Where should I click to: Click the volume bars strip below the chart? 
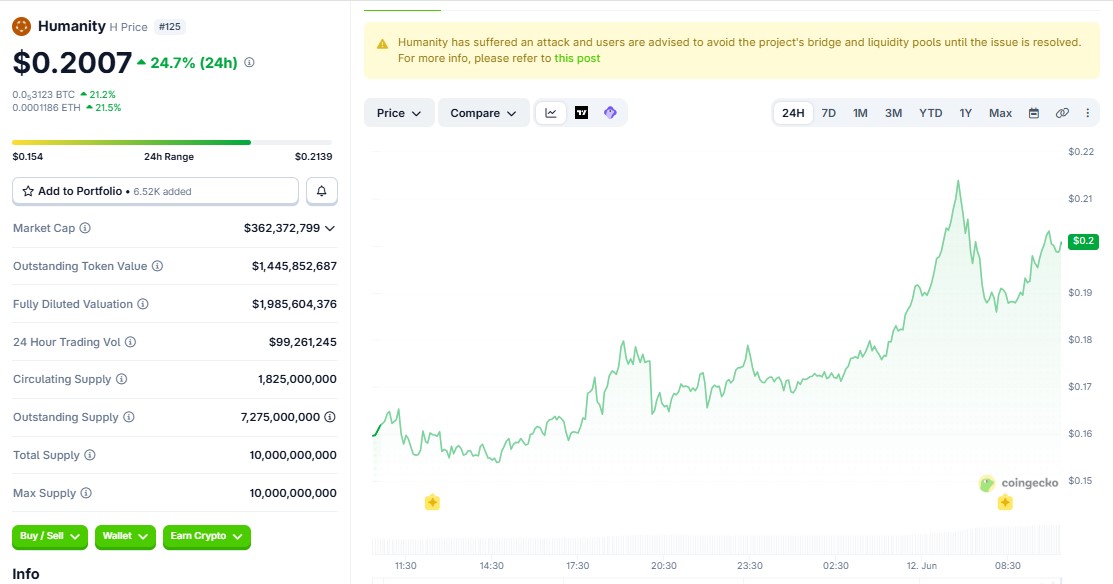[x=716, y=540]
